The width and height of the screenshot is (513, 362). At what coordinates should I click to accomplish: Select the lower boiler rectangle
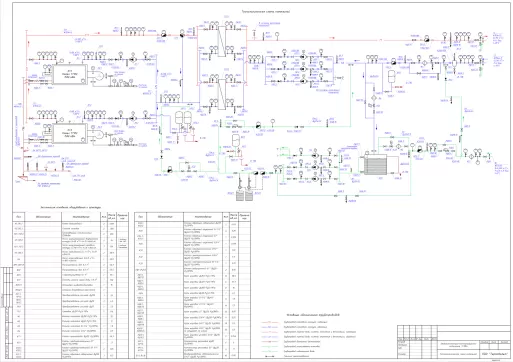[70, 133]
